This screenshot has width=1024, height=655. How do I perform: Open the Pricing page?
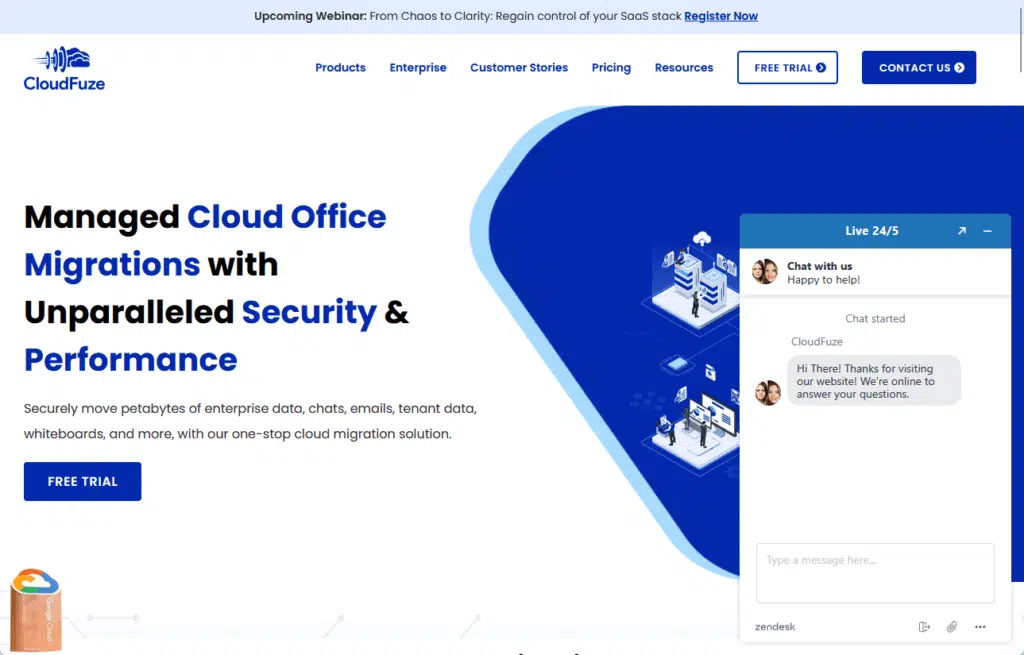coord(611,67)
